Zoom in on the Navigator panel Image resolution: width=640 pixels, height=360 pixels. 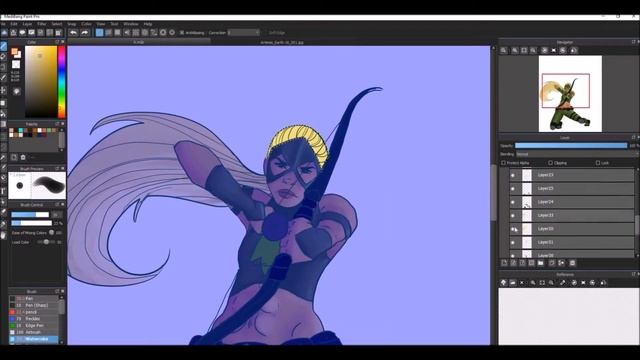point(515,50)
